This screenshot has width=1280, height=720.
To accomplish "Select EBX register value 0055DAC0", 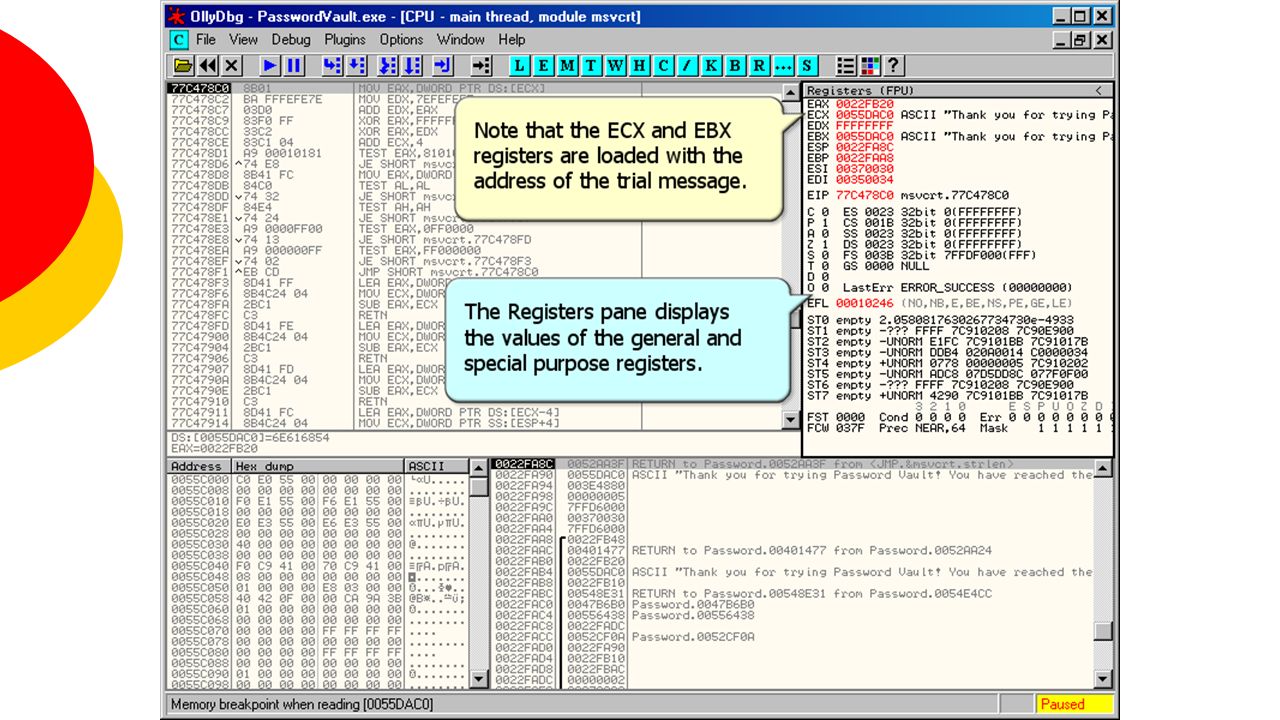I will coord(865,136).
